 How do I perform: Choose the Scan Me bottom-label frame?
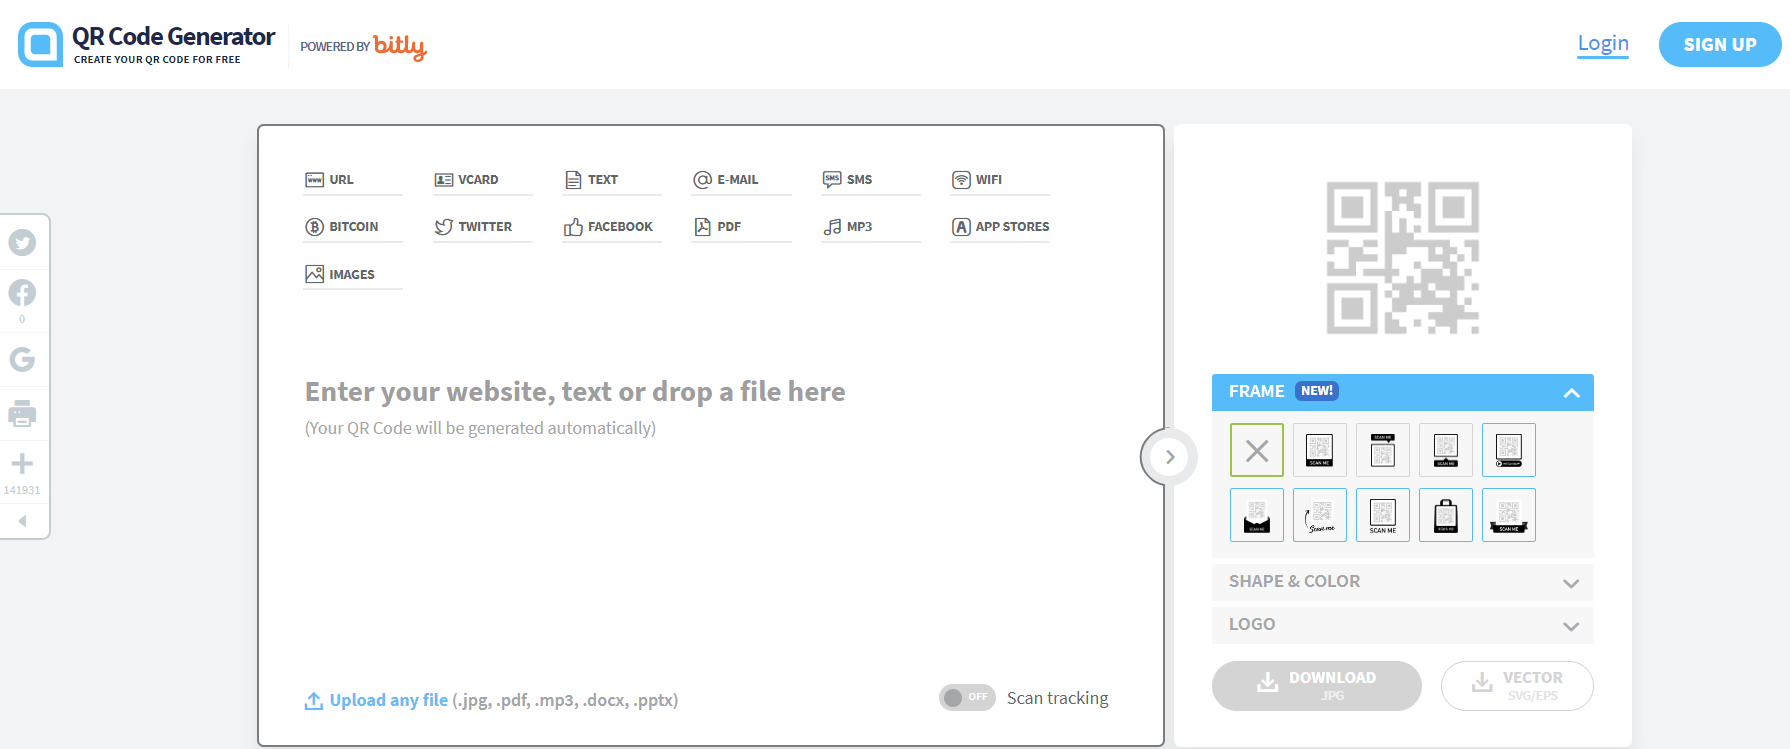tap(1320, 450)
